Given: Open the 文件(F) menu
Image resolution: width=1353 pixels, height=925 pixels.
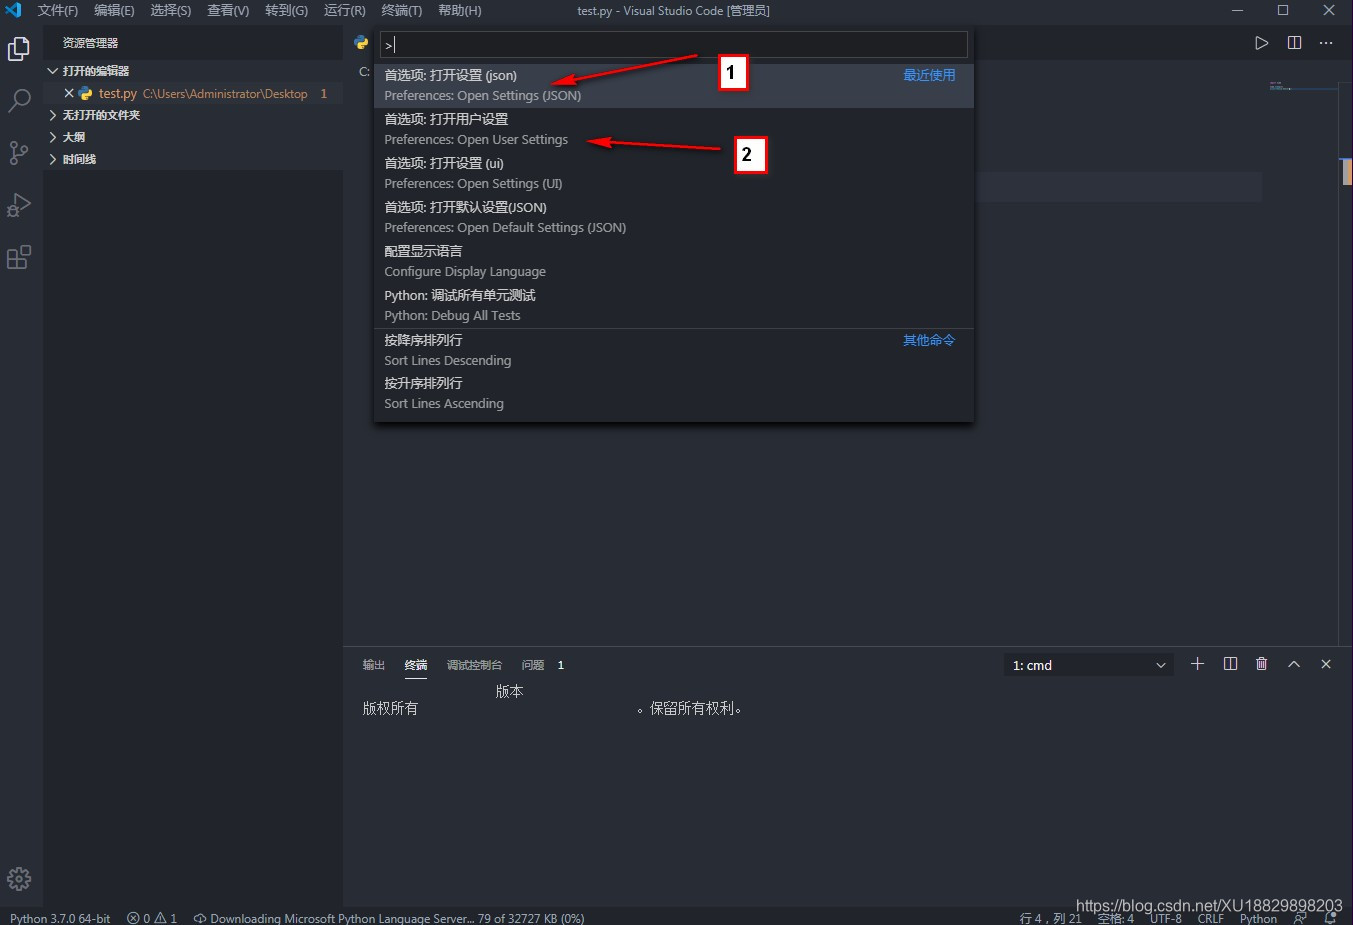Looking at the screenshot, I should click(x=58, y=10).
